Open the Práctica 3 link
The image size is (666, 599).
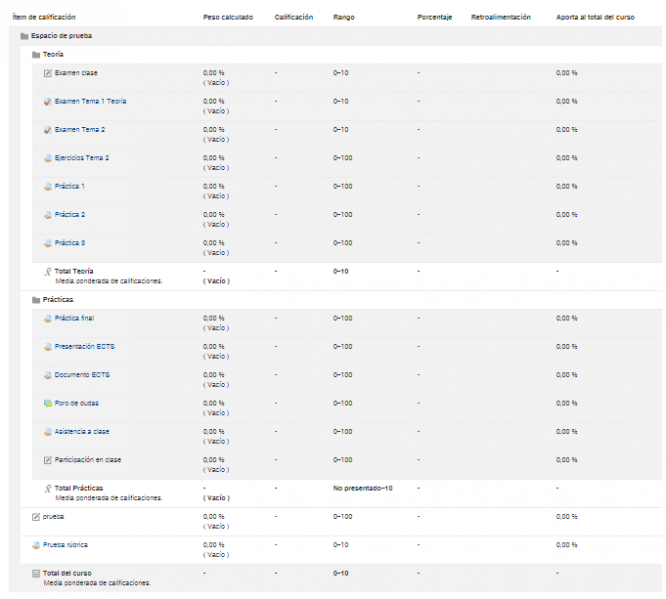click(70, 243)
